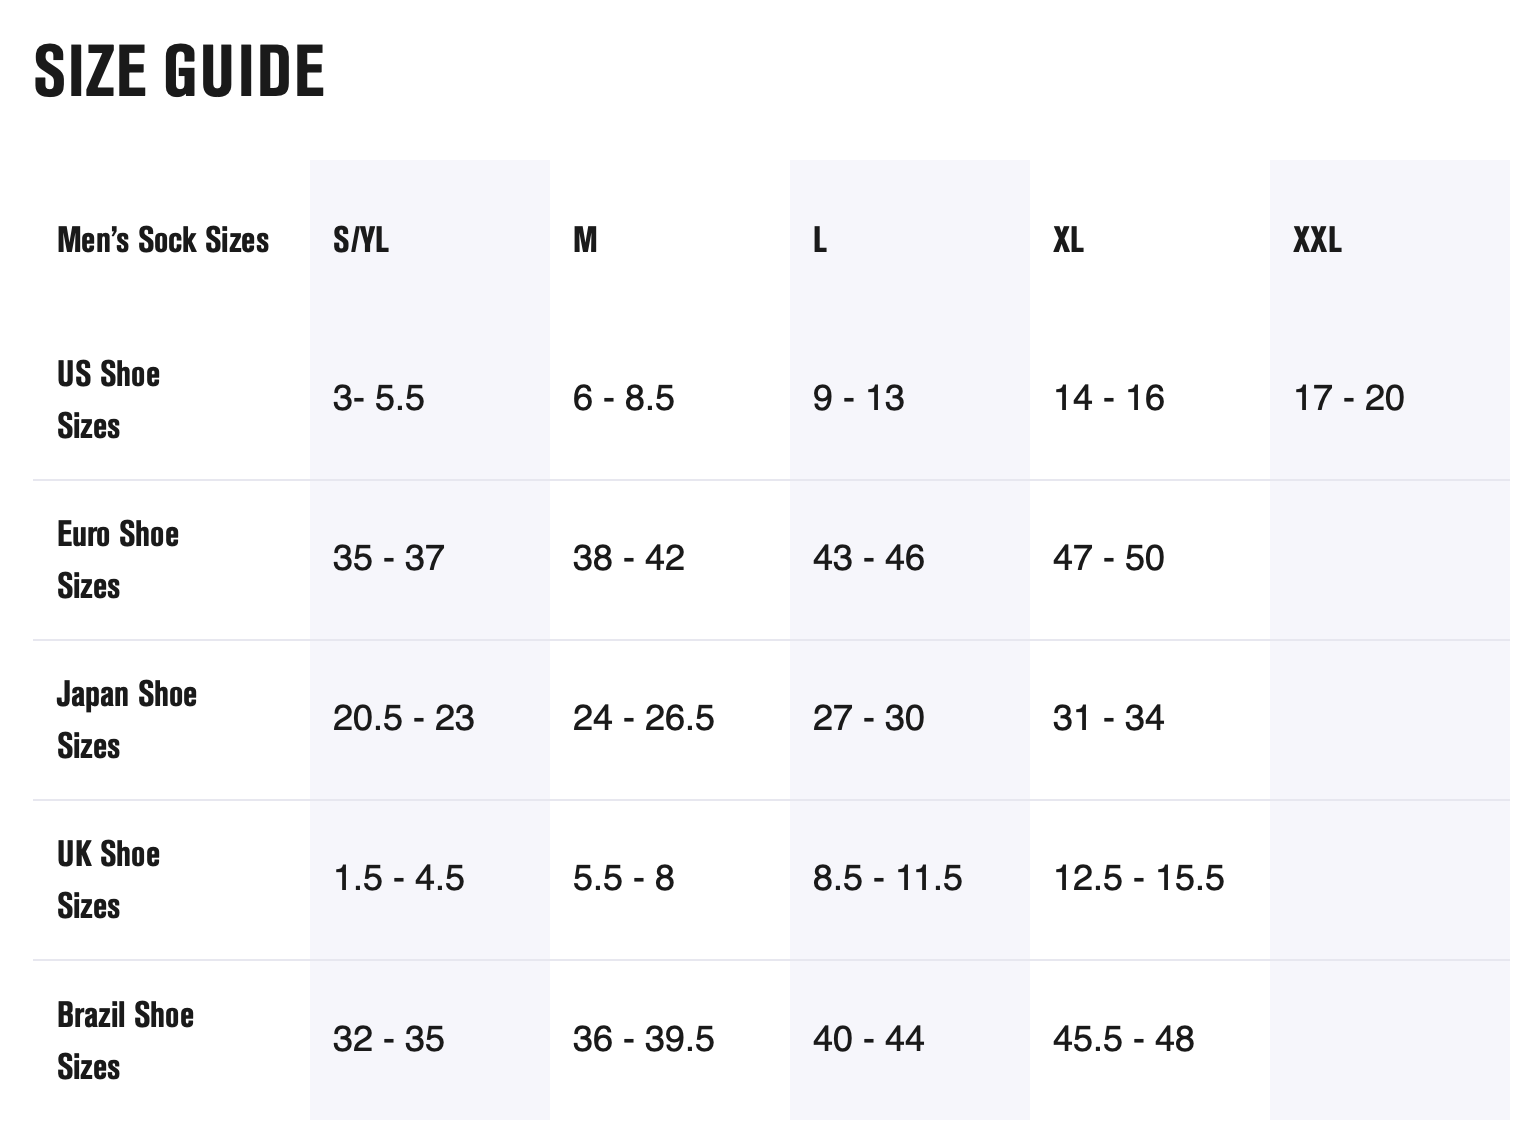Click the Brazil Shoe Sizes row label

(125, 1040)
